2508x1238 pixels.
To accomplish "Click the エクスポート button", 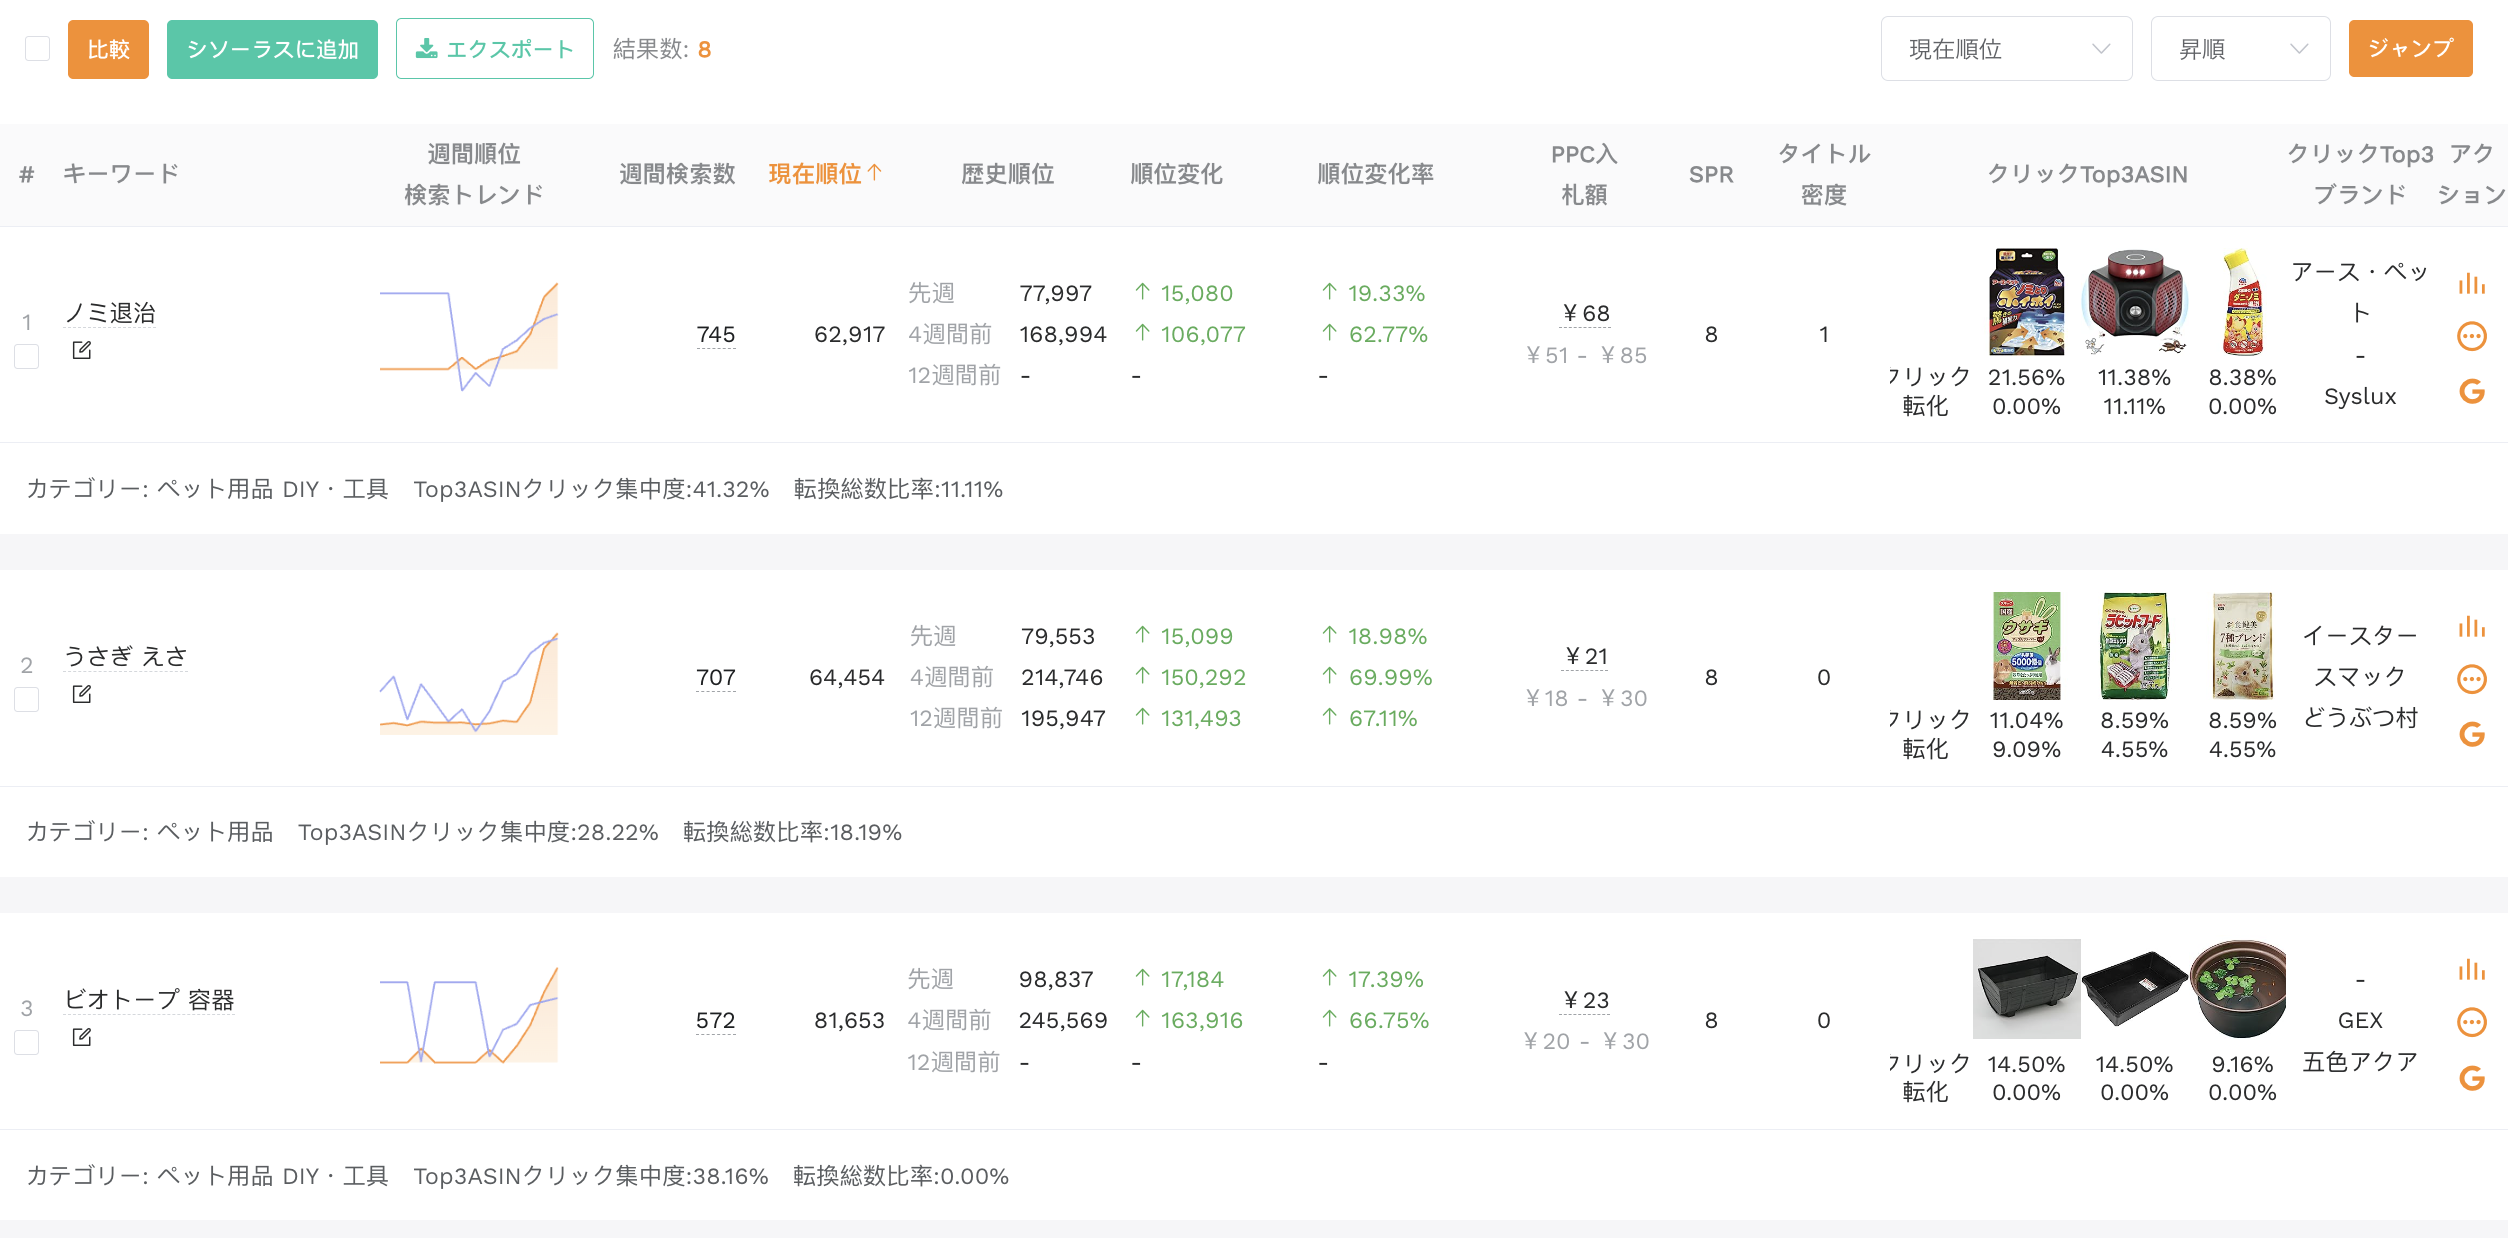I will [x=495, y=49].
